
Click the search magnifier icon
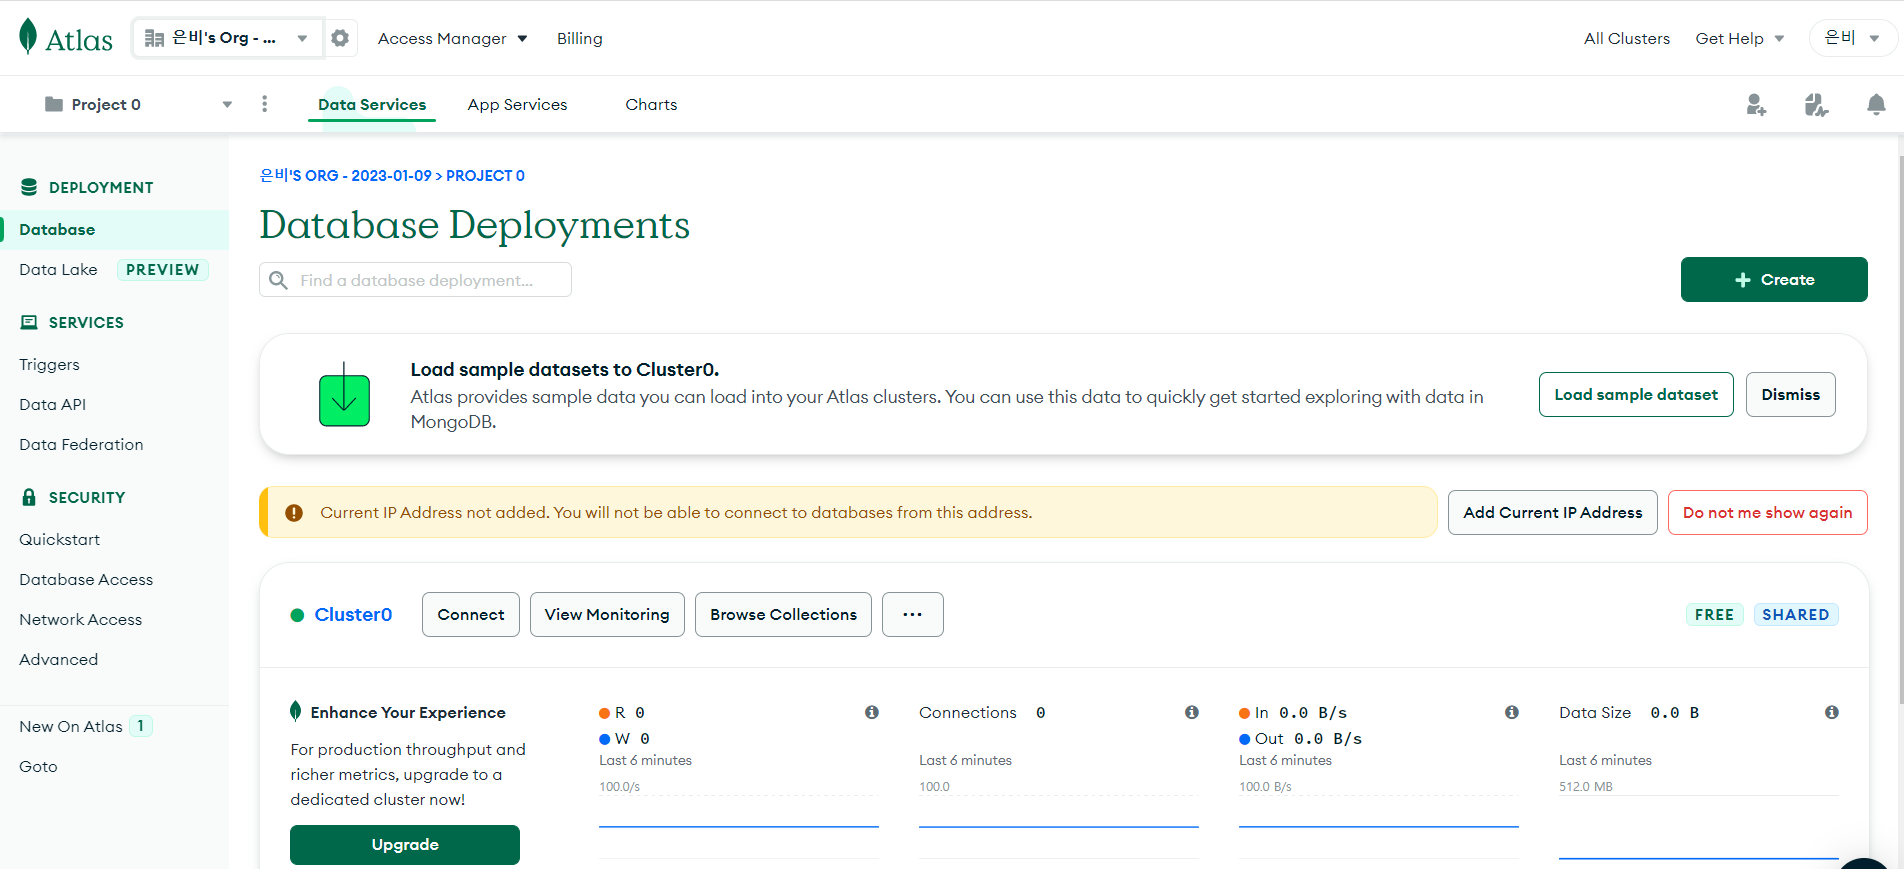pyautogui.click(x=278, y=280)
